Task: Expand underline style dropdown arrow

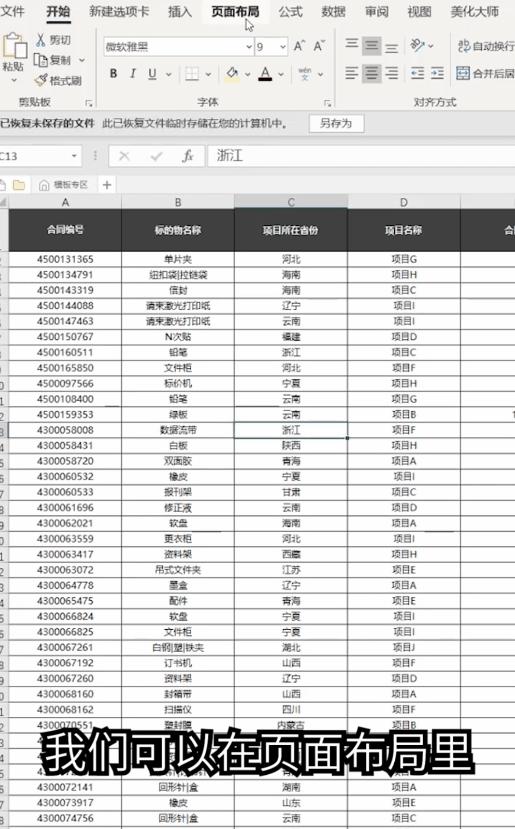Action: pyautogui.click(x=169, y=74)
